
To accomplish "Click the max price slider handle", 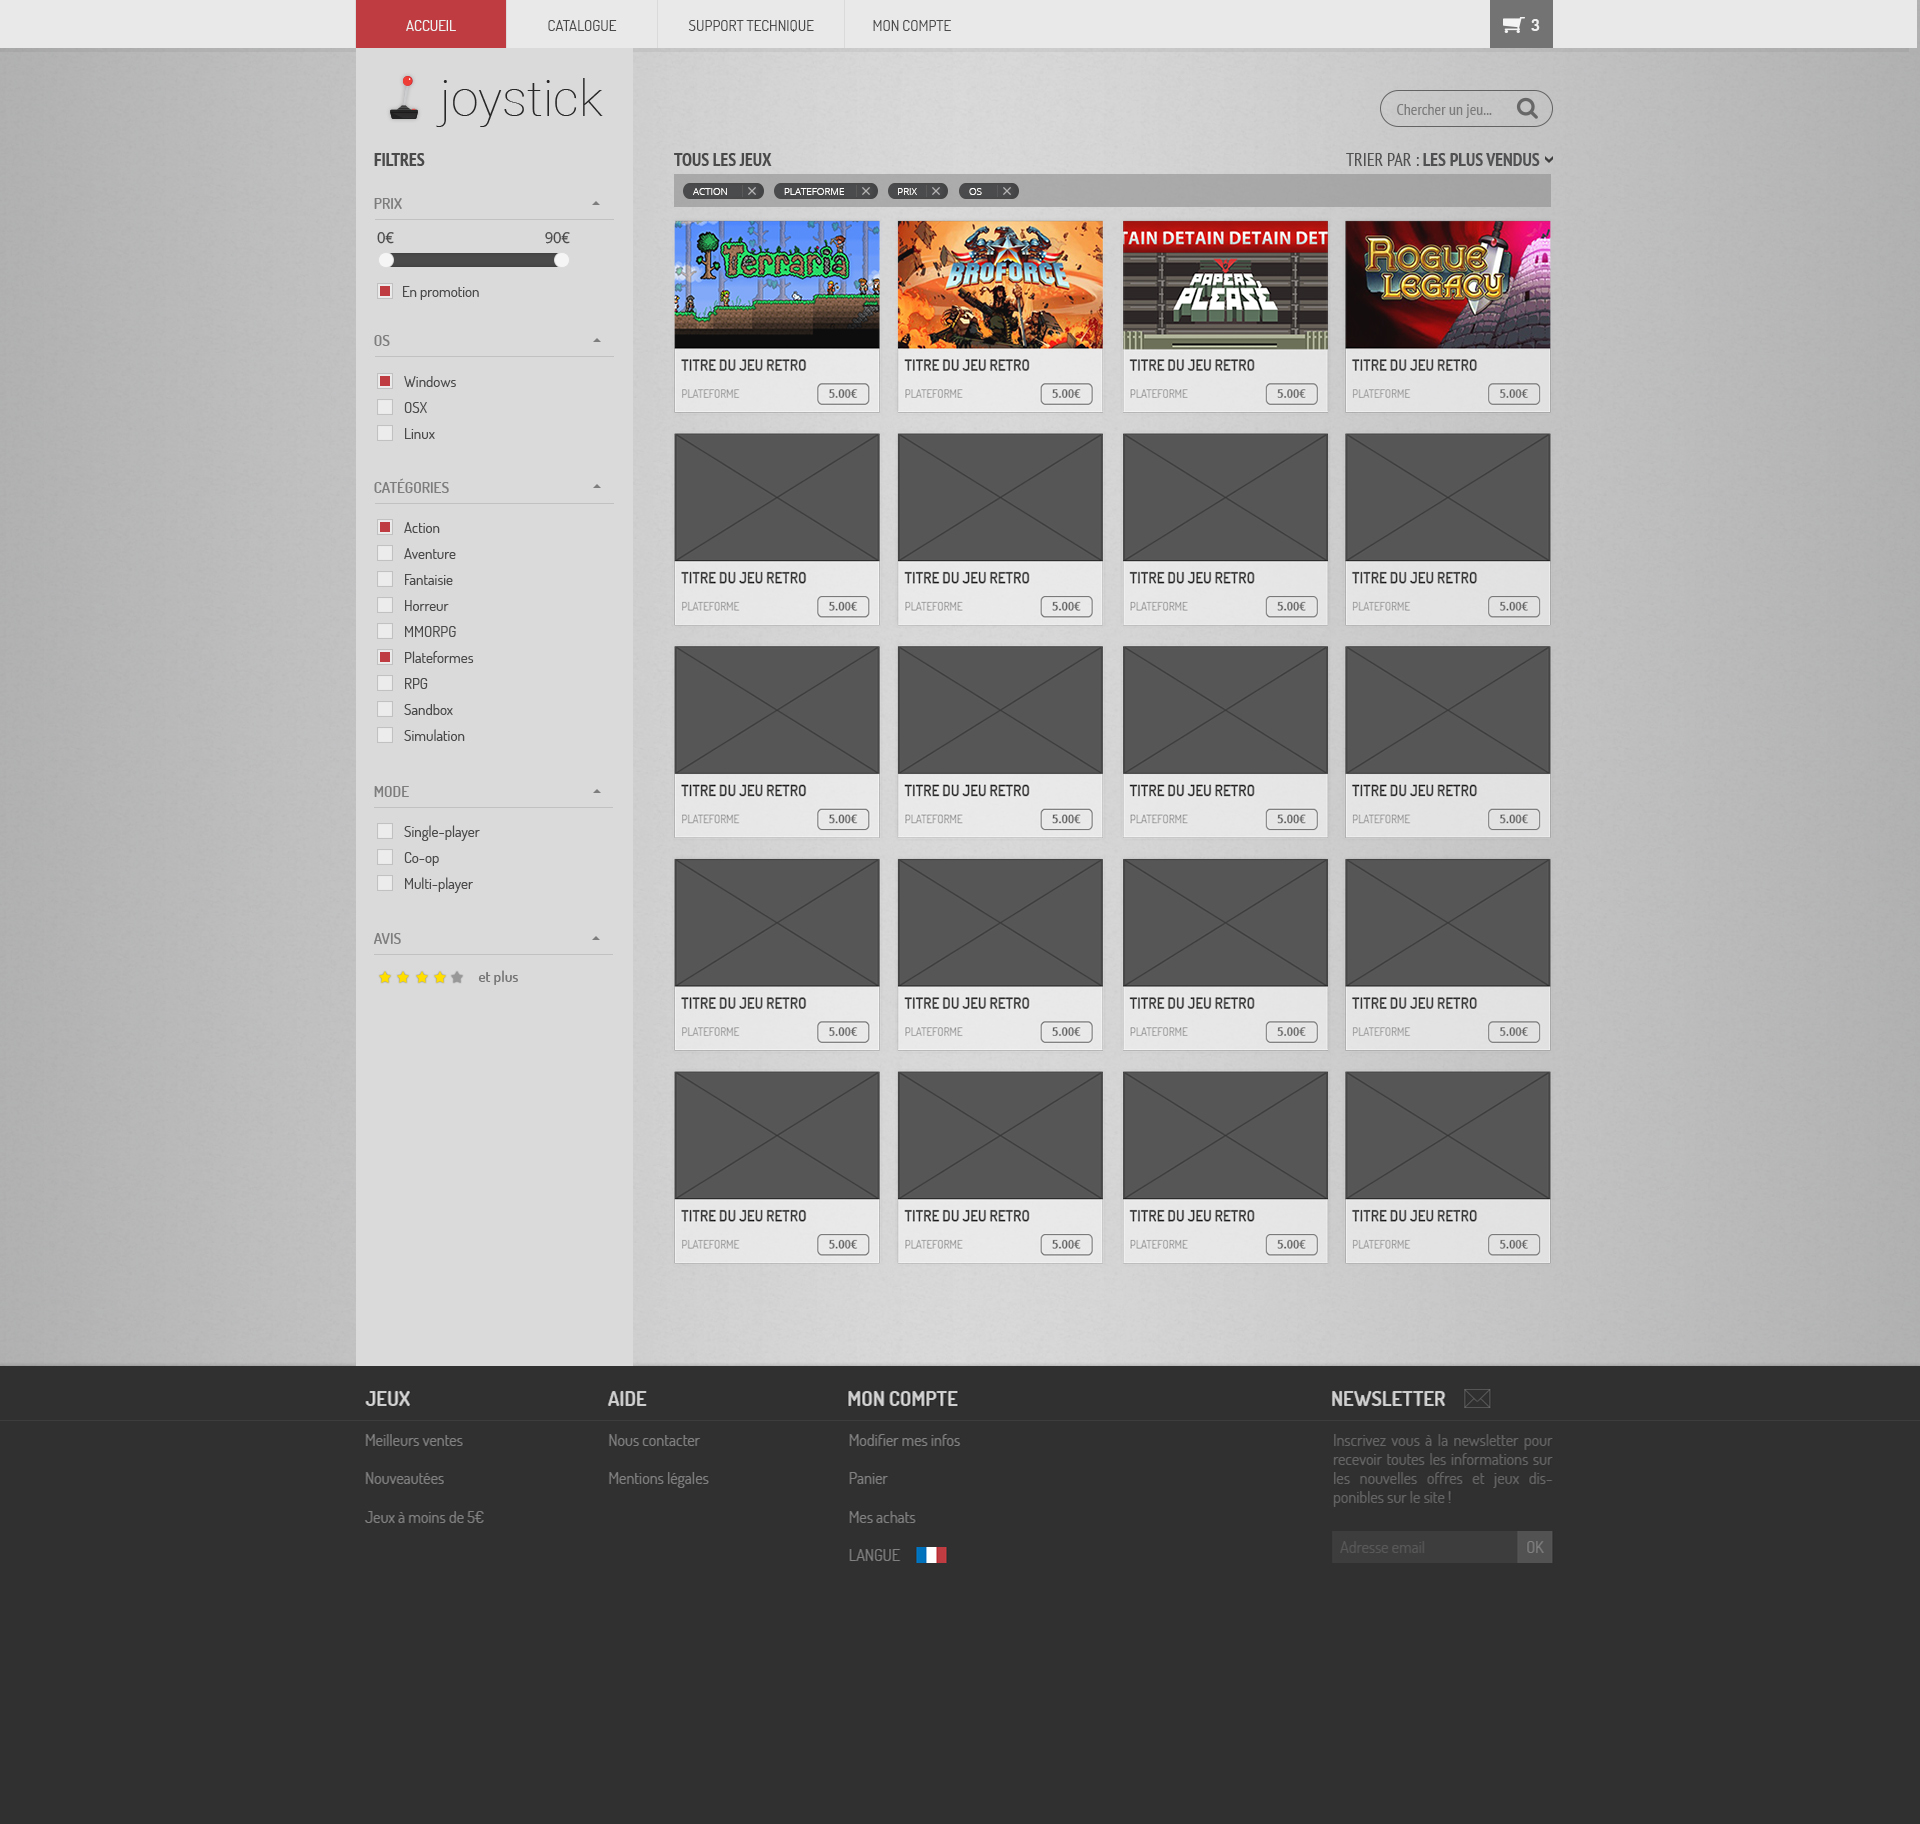I will tap(561, 260).
